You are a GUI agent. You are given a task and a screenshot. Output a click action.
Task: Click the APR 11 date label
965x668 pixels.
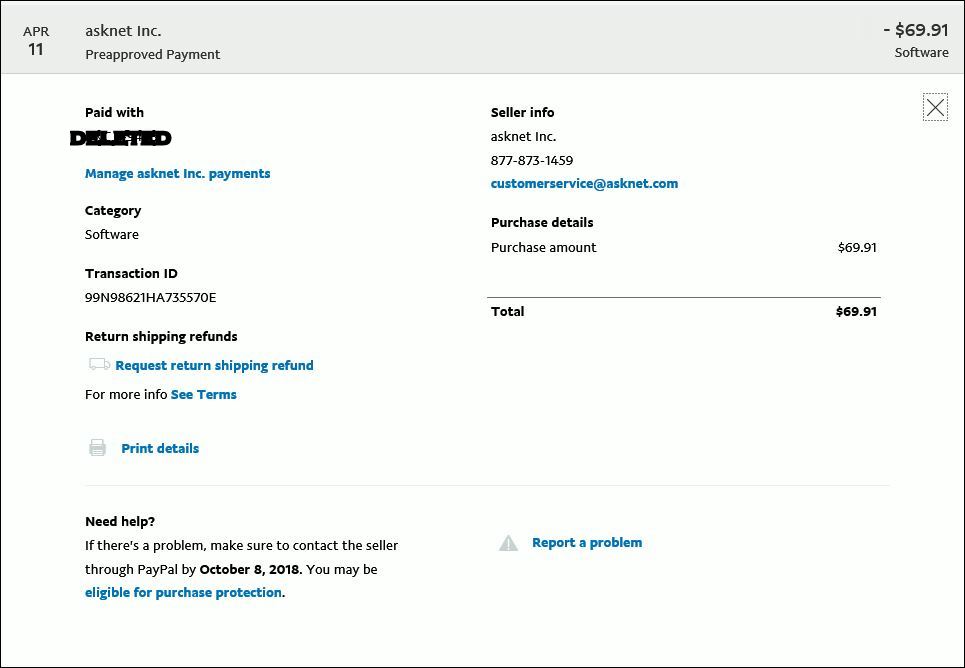pos(36,41)
